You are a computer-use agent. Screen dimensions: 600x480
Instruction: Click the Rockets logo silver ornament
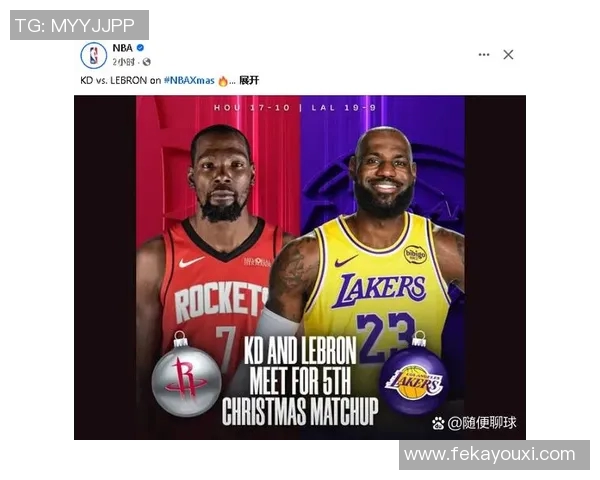[187, 375]
